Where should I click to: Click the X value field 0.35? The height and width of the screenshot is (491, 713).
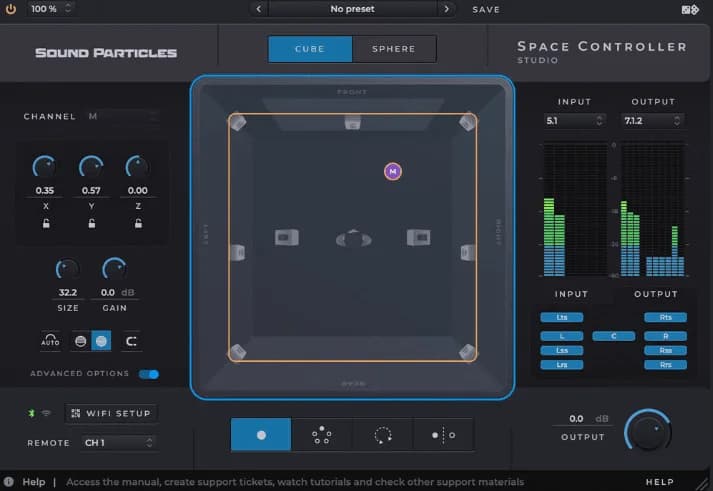click(x=45, y=190)
